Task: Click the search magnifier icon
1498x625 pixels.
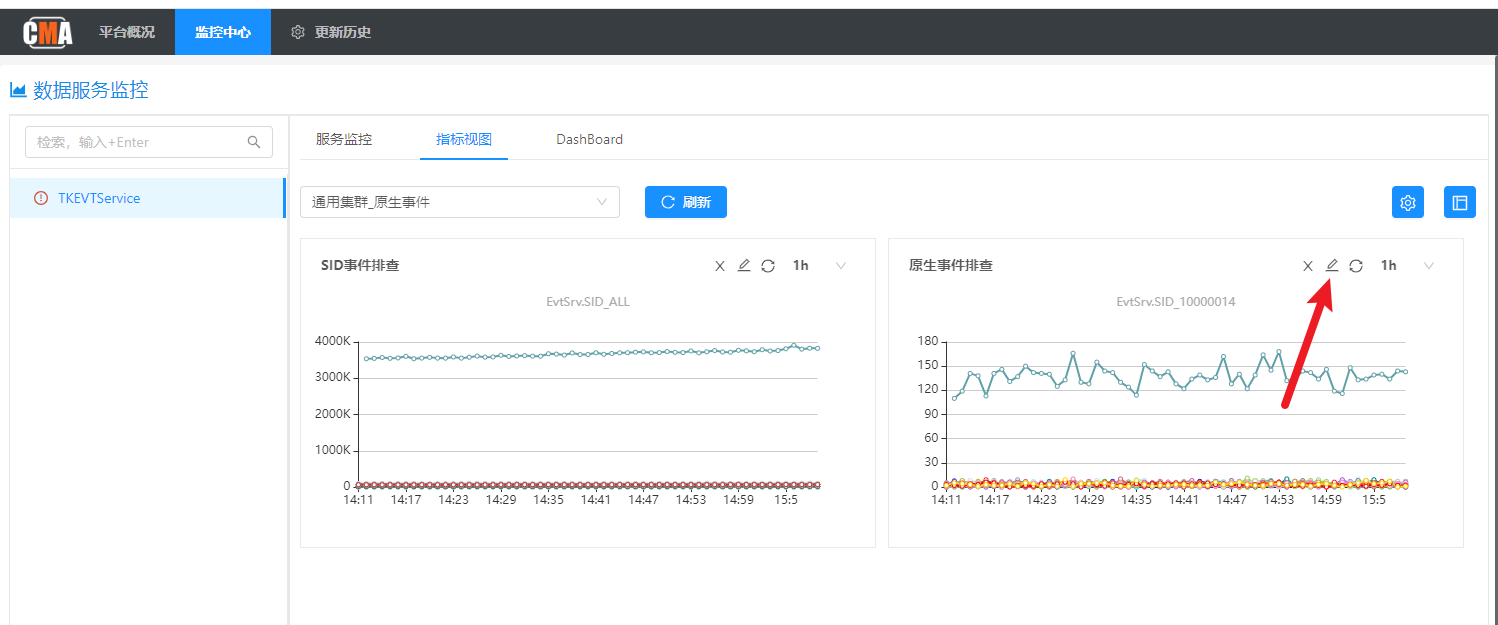Action: (254, 142)
